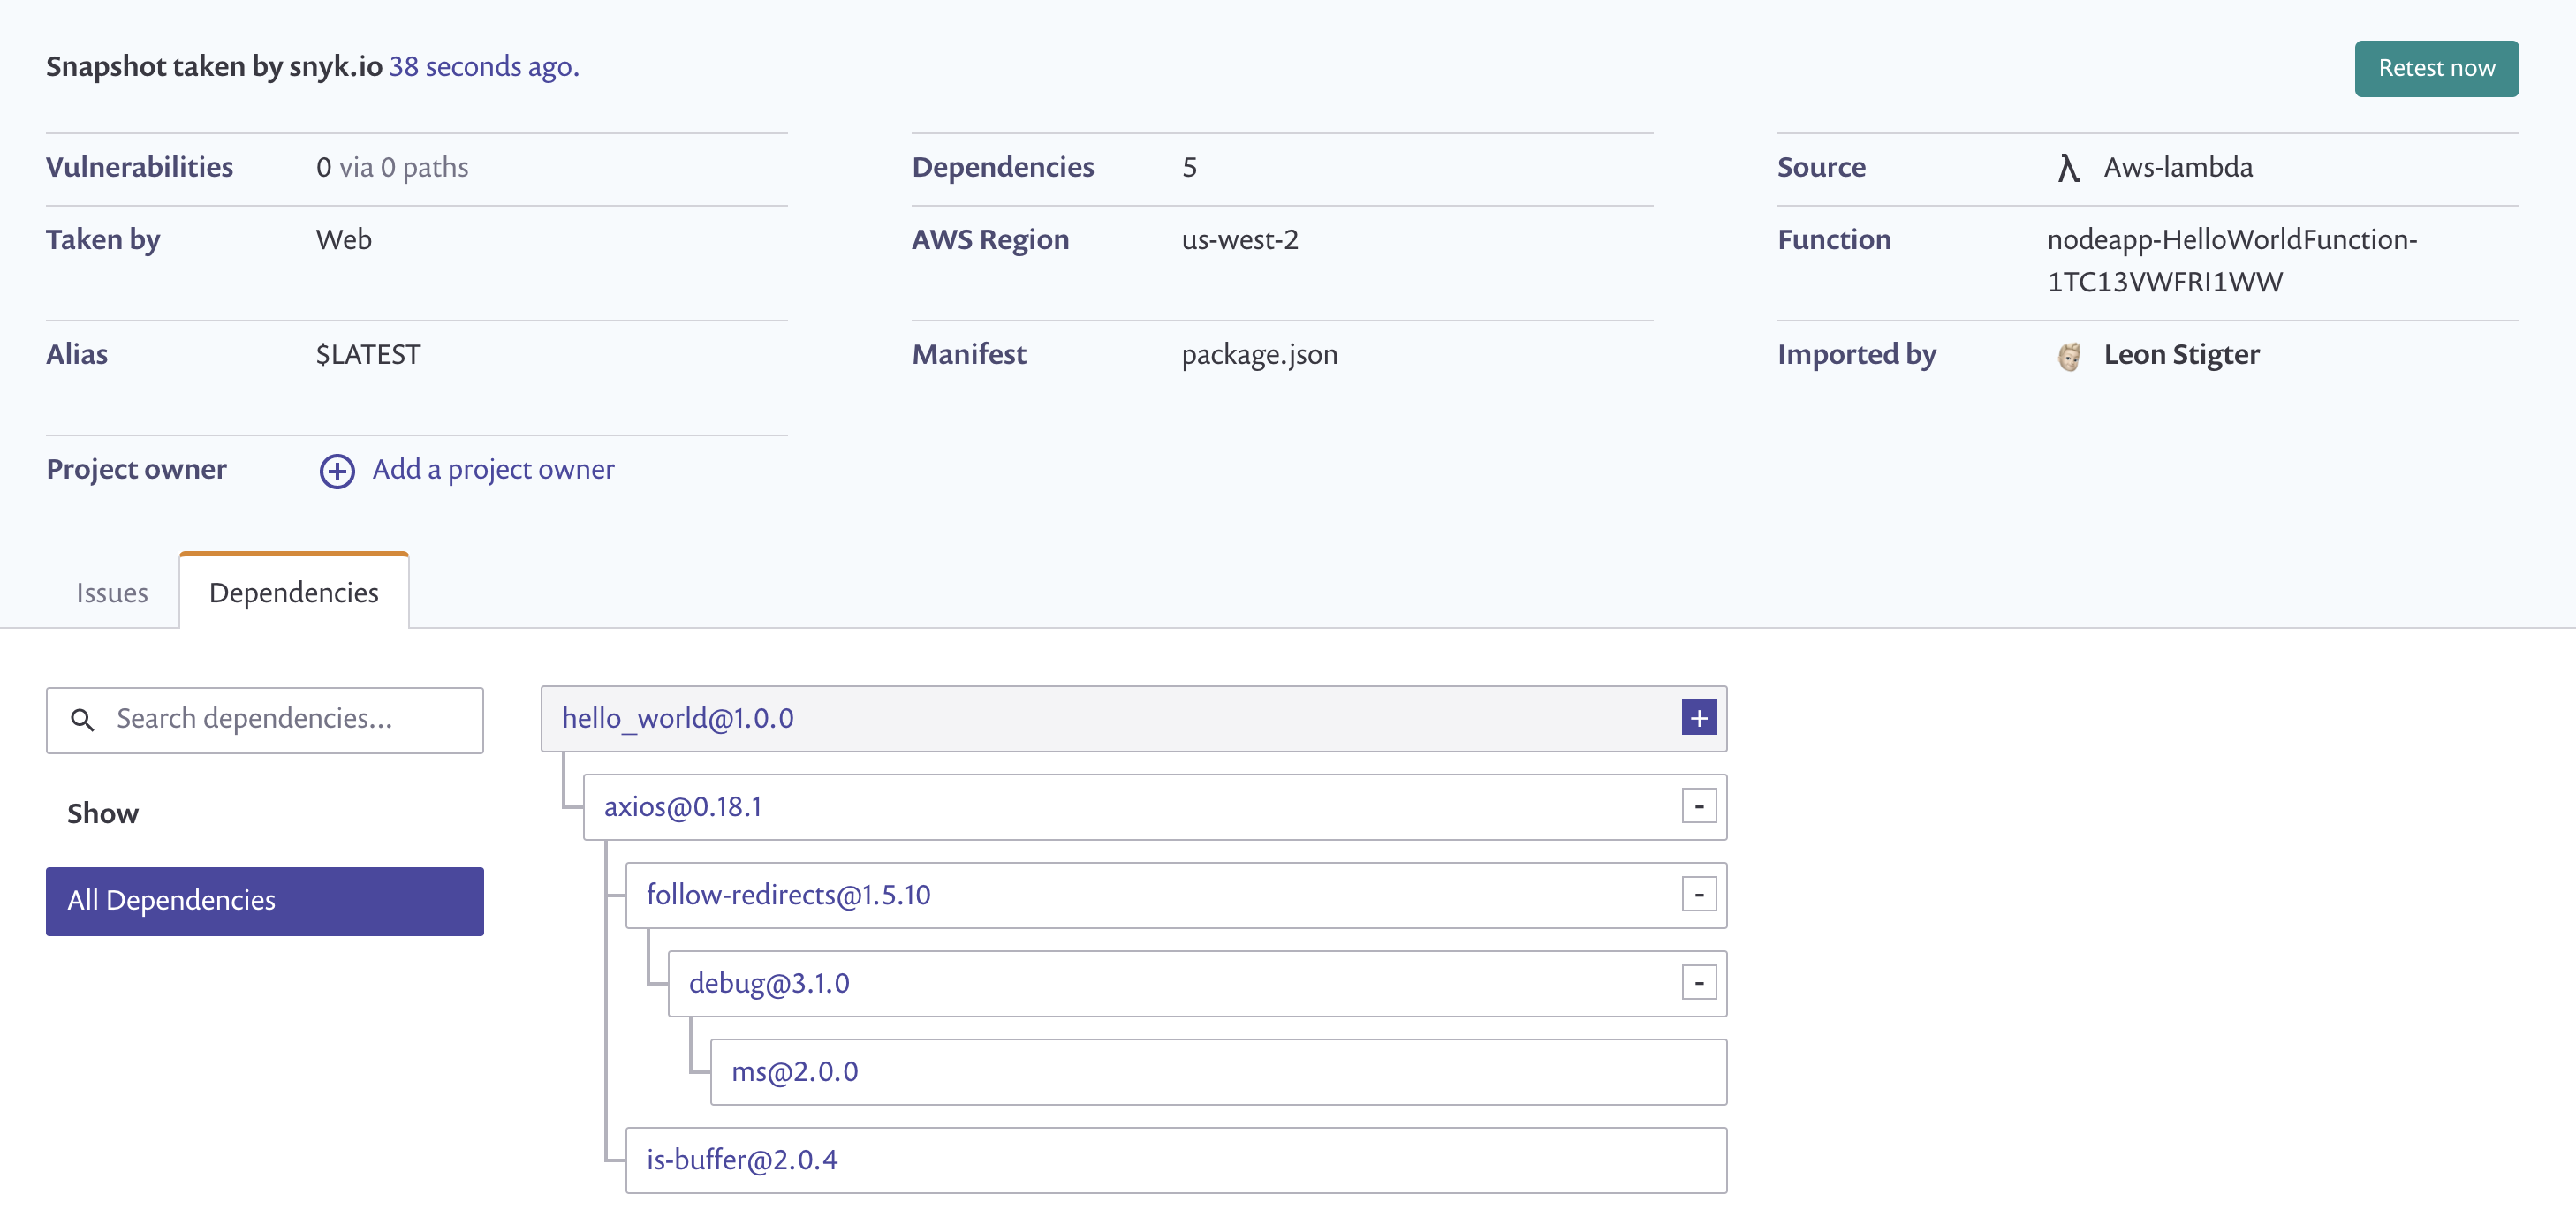Switch to the Dependencies tab

click(x=293, y=592)
